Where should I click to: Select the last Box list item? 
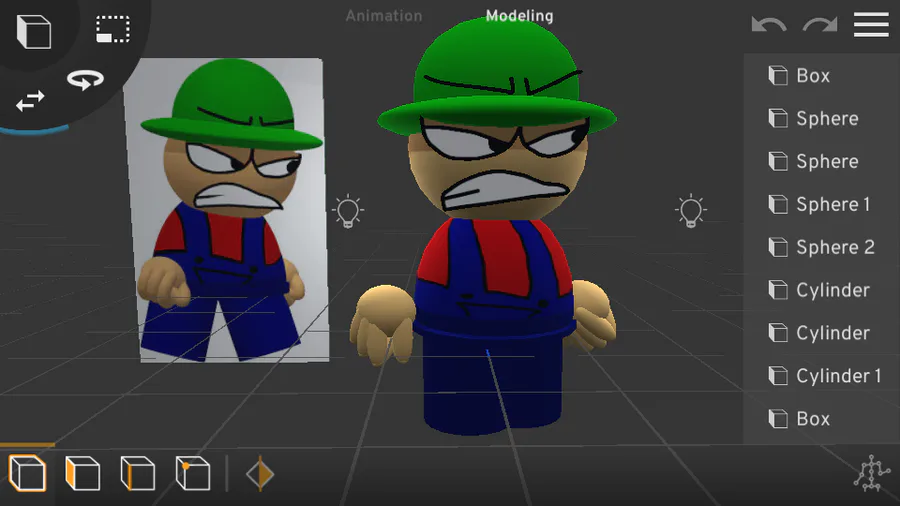[x=822, y=419]
